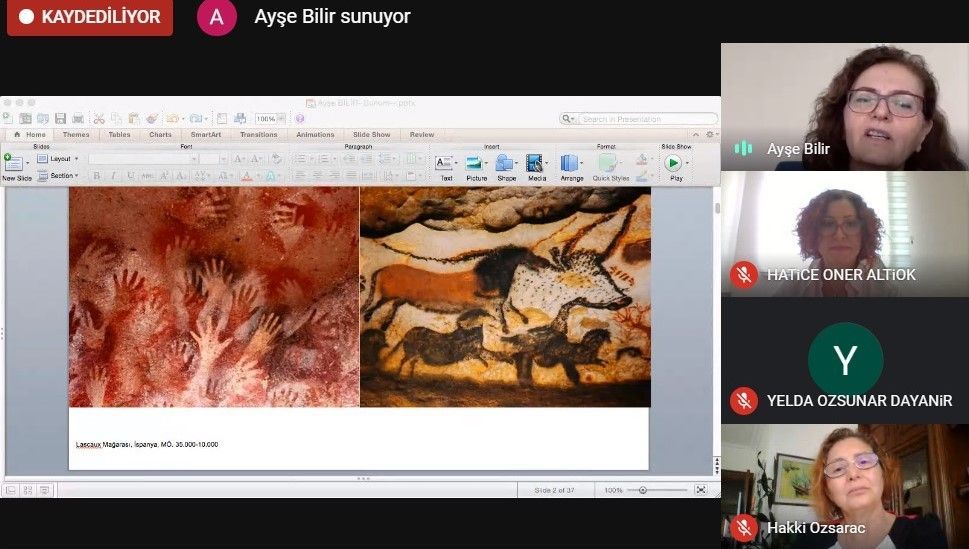
Task: Toggle YELDA OZSUNAR DAYANIR's muted mic icon
Action: coord(743,401)
